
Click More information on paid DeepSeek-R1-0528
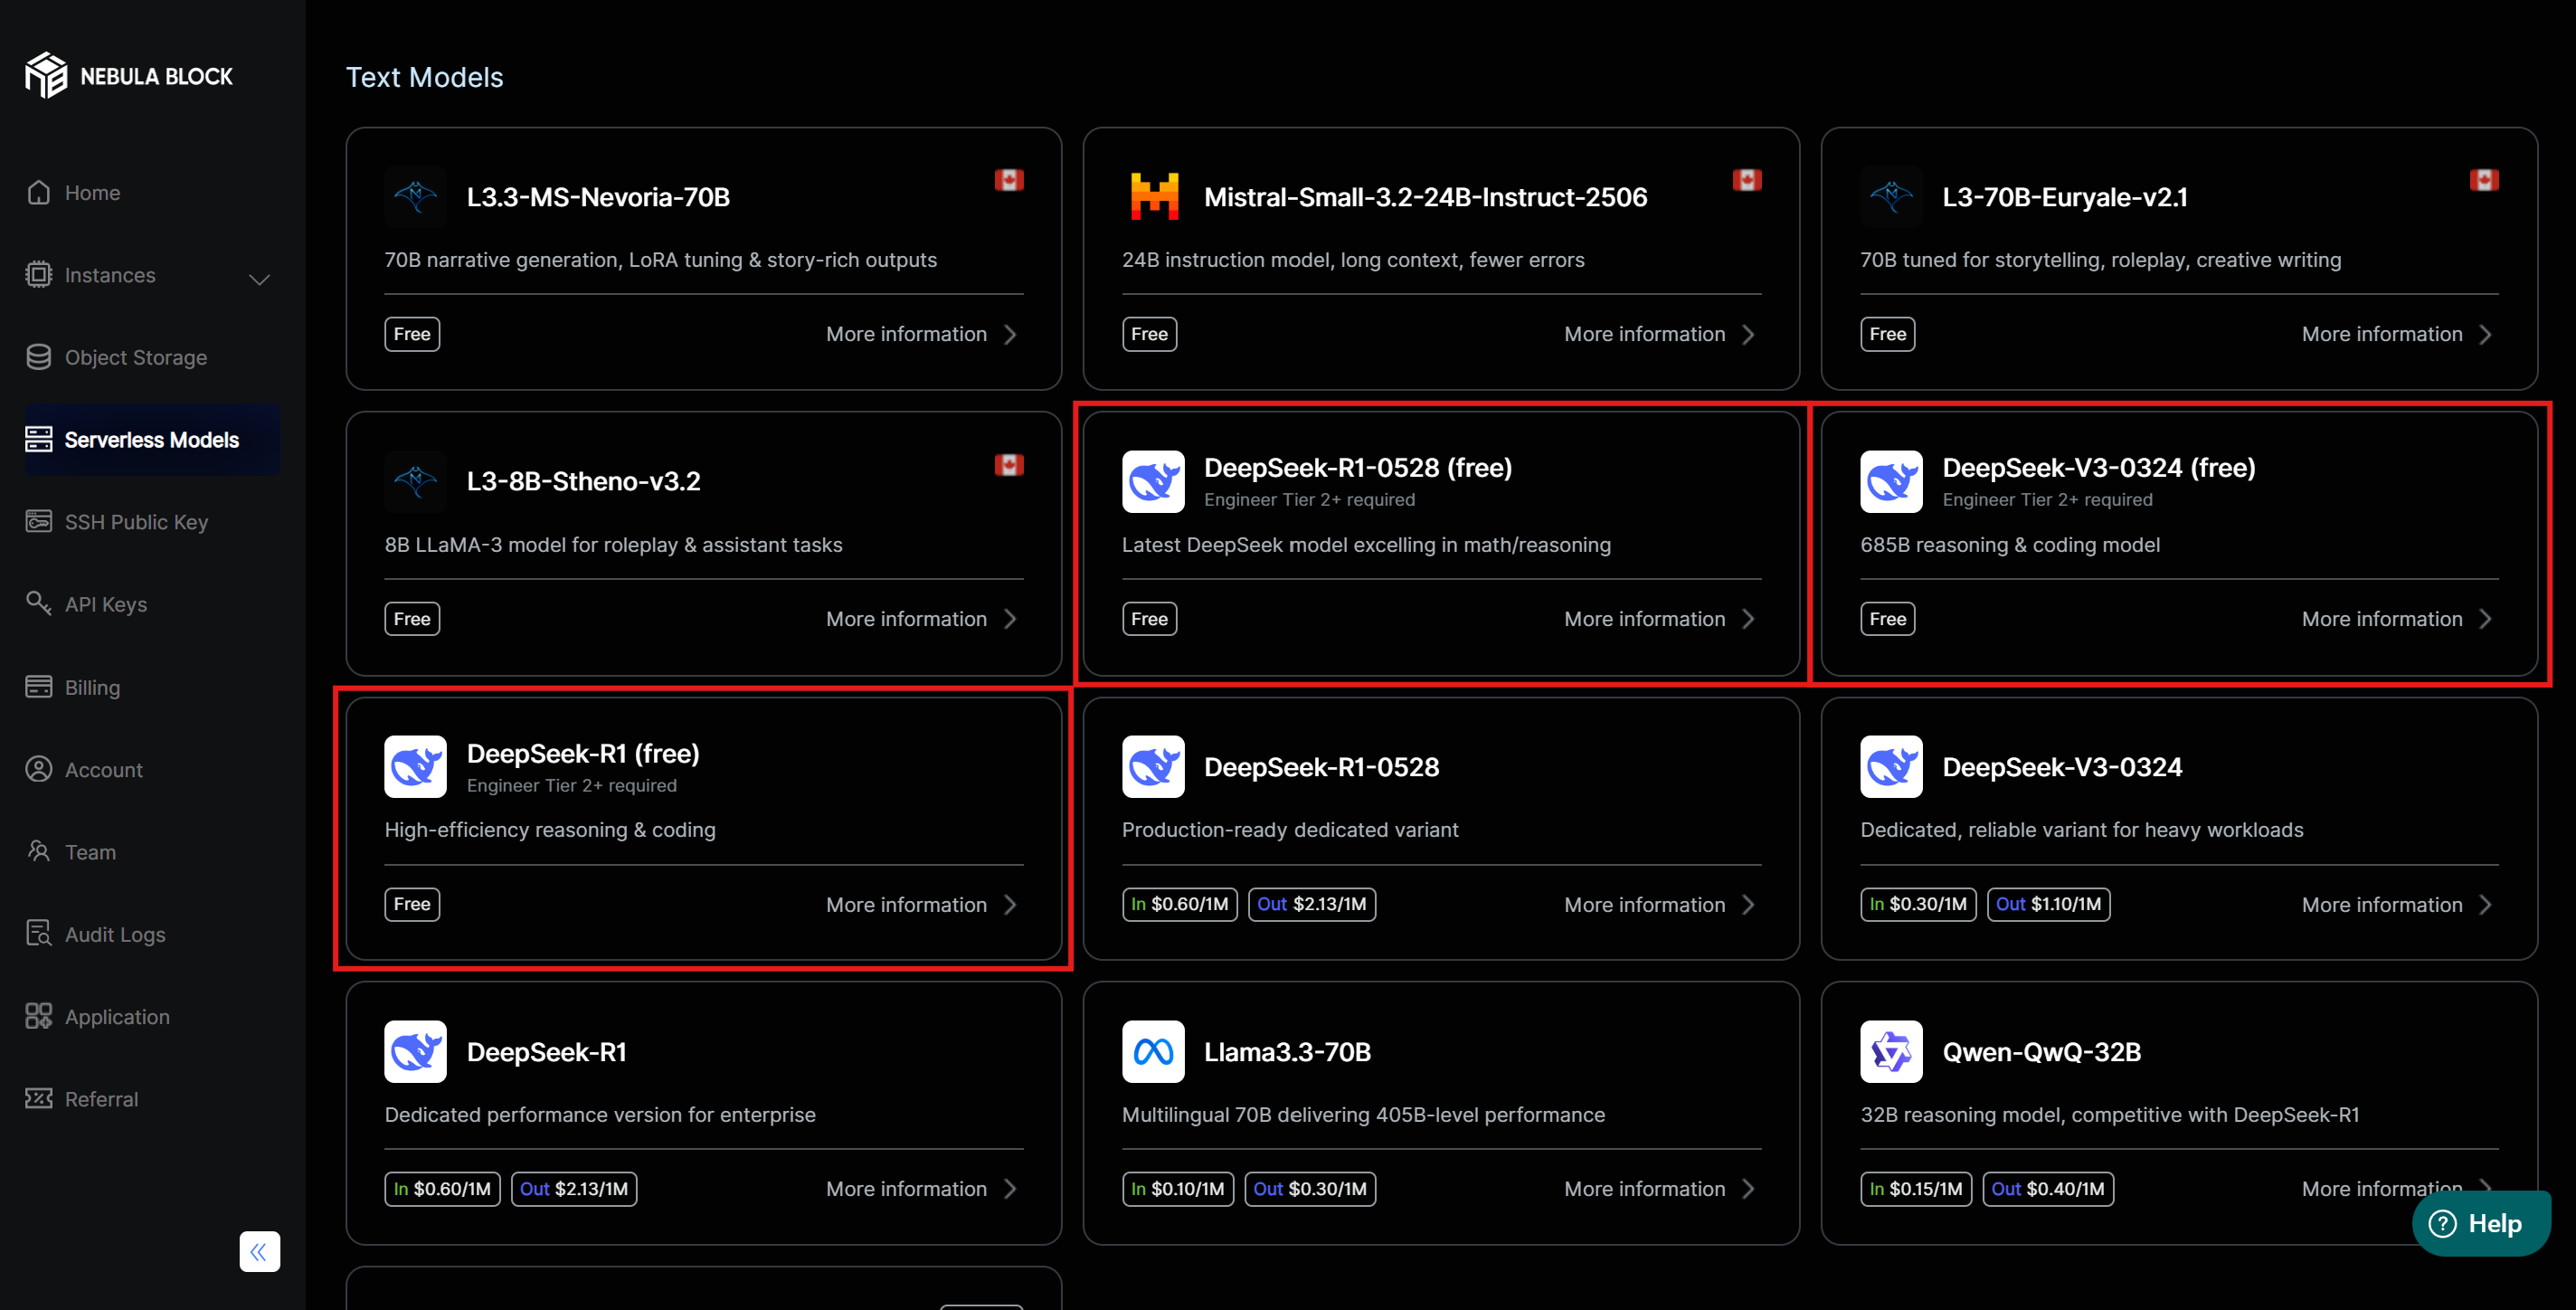tap(1644, 904)
